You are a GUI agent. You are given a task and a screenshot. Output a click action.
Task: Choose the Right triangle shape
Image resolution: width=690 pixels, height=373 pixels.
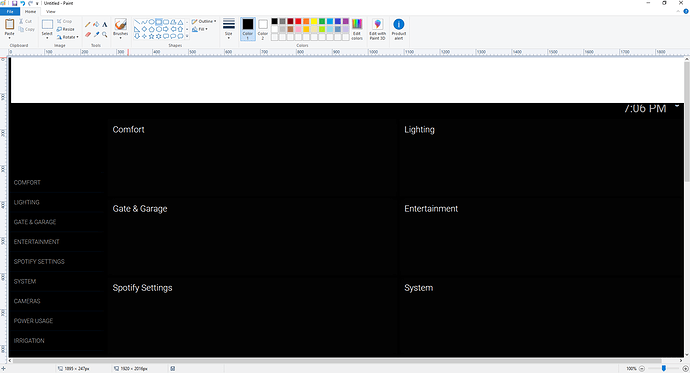[x=137, y=29]
